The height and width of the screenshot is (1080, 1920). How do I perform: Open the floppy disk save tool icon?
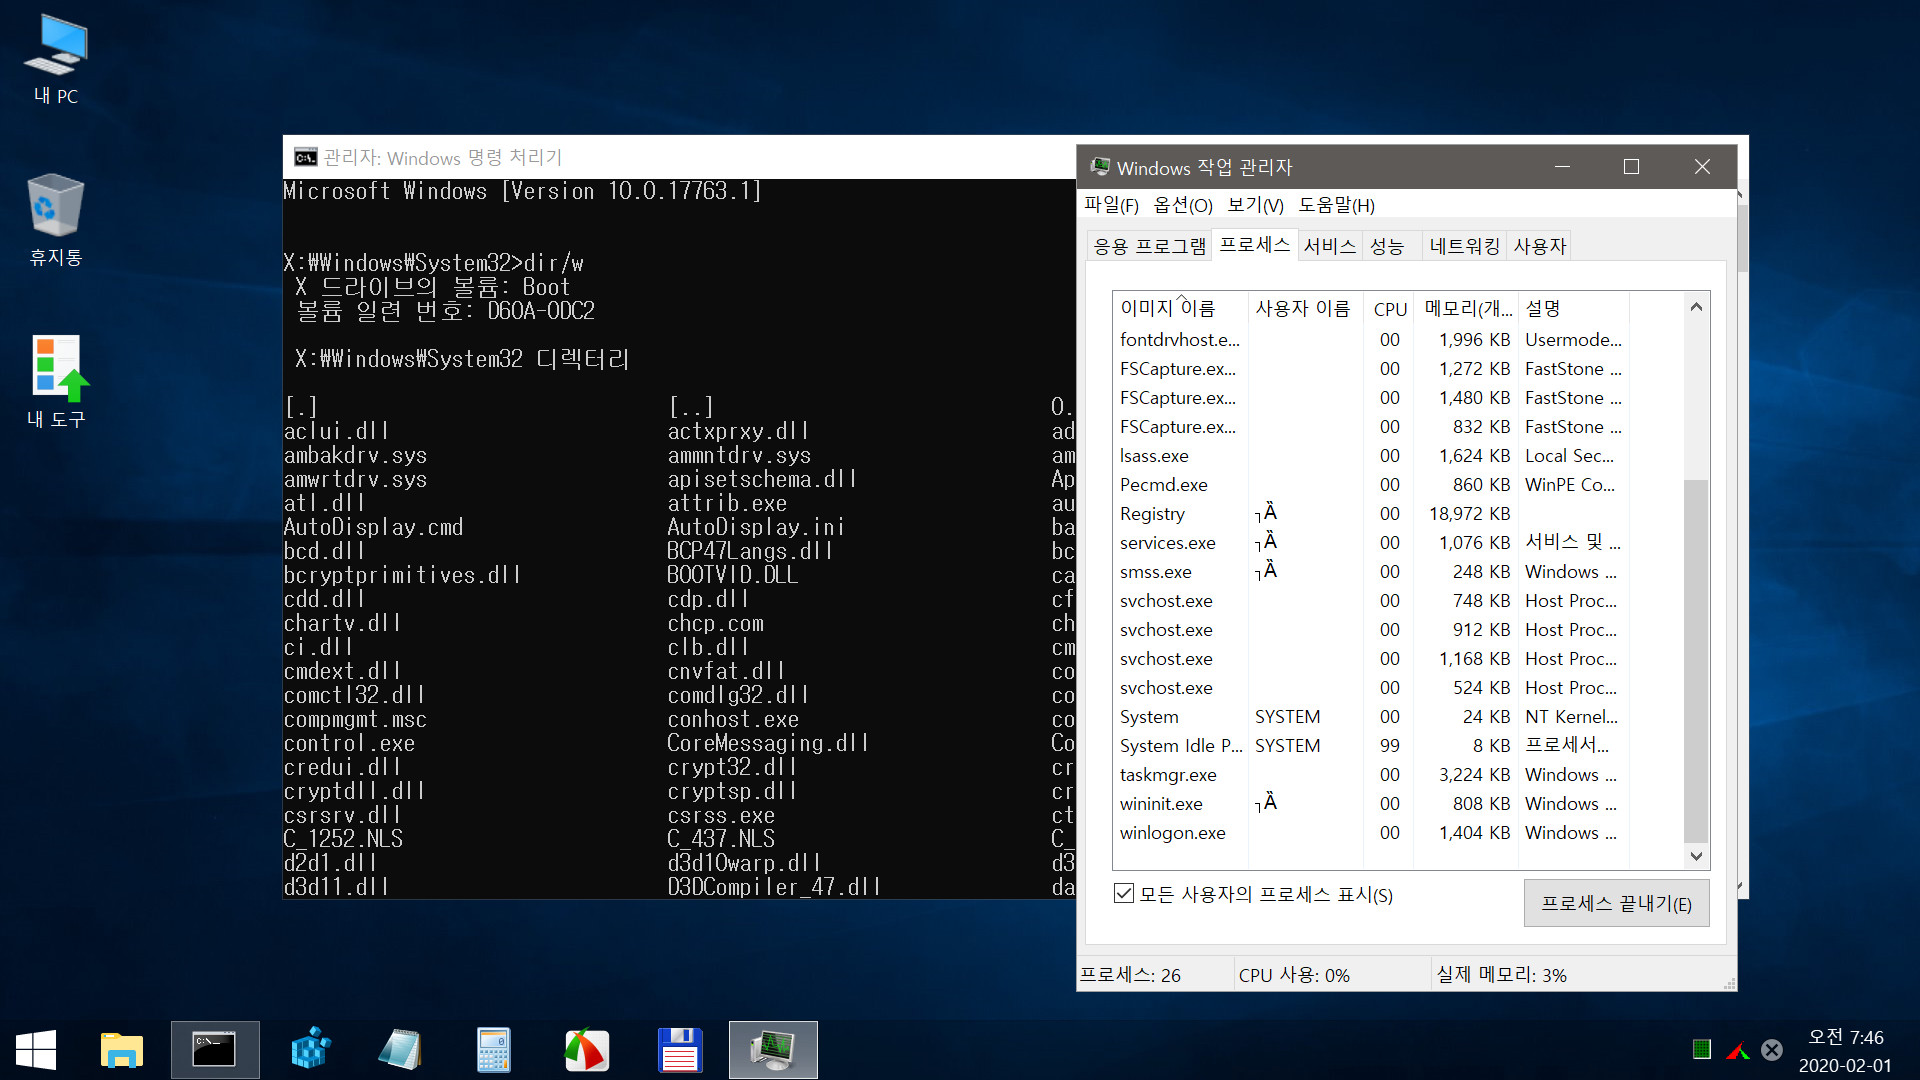[x=680, y=1050]
